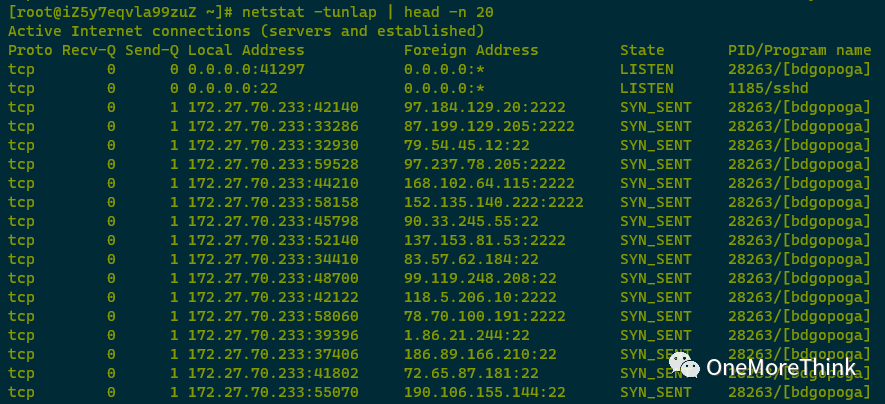The image size is (885, 404).
Task: Click foreign address 97.184.129.20:2222
Action: pyautogui.click(x=485, y=107)
